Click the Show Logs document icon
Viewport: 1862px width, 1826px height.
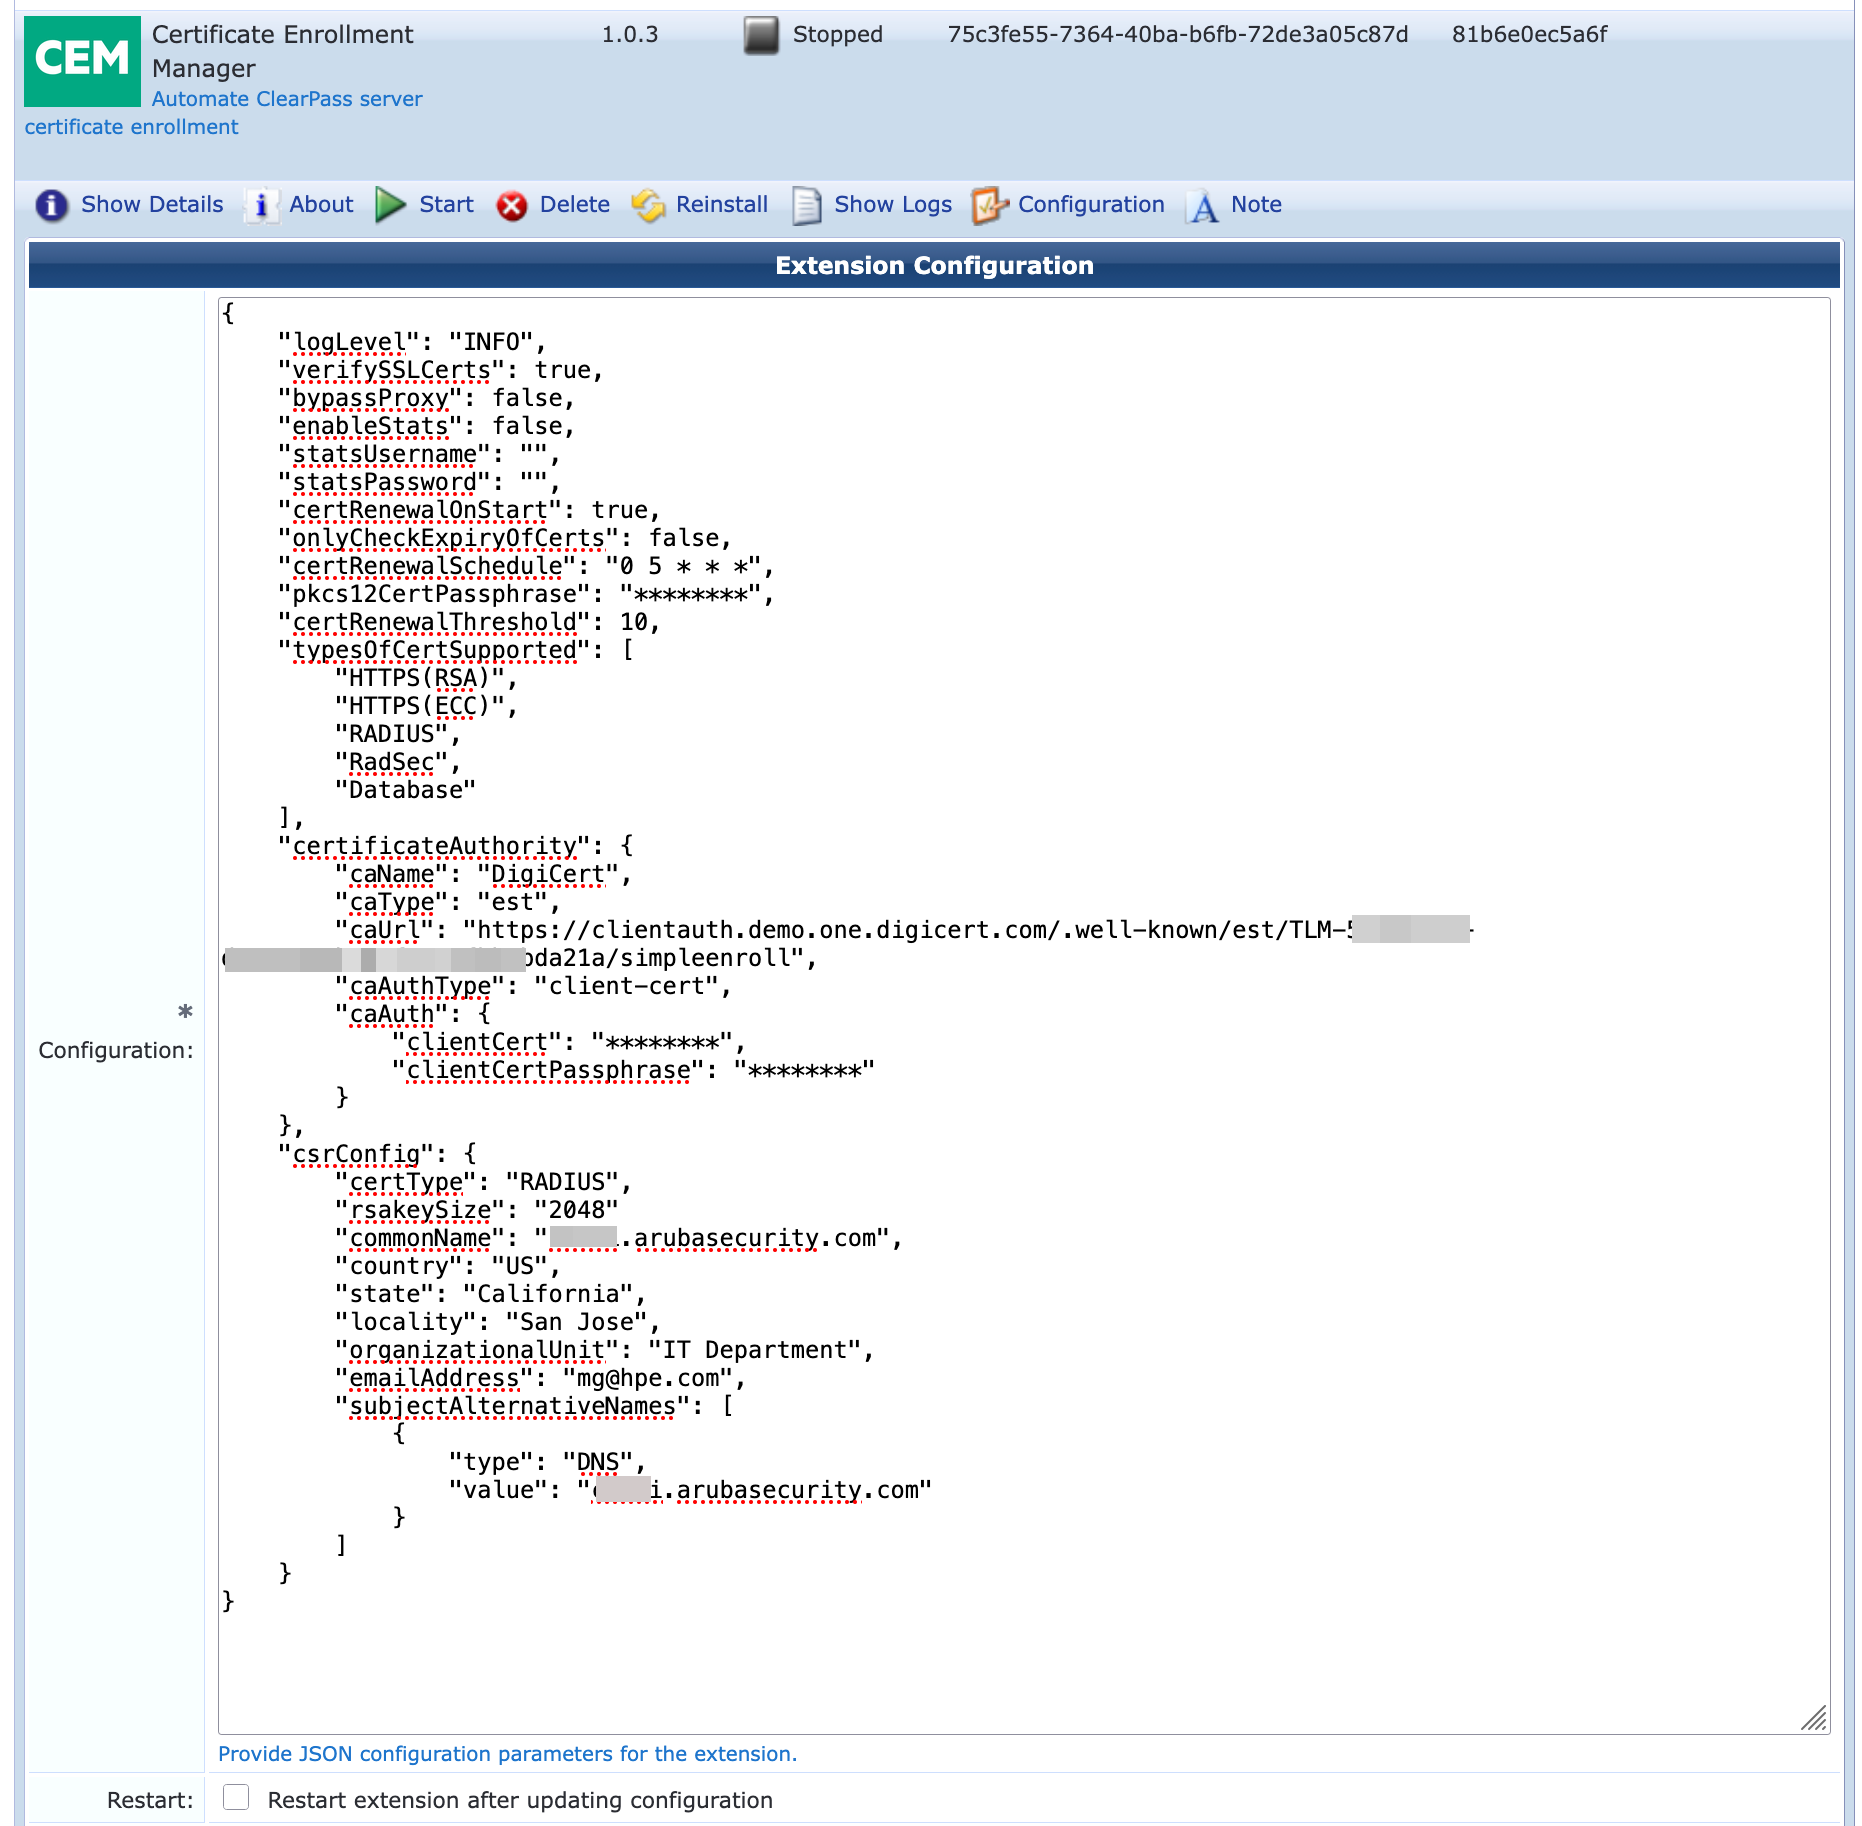tap(806, 205)
